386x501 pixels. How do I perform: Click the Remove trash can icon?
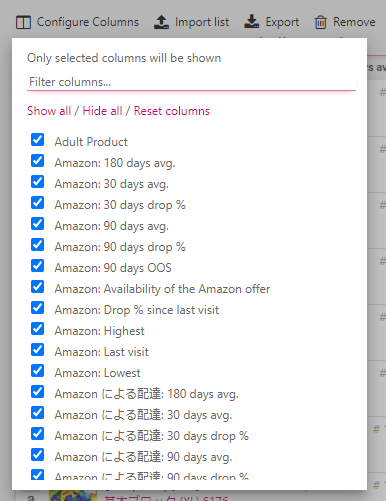(320, 22)
